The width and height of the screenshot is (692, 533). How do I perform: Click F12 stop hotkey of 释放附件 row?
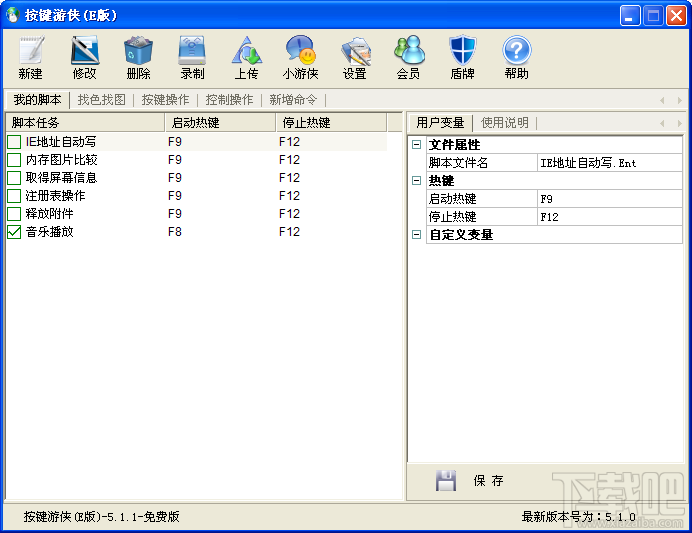click(x=290, y=214)
